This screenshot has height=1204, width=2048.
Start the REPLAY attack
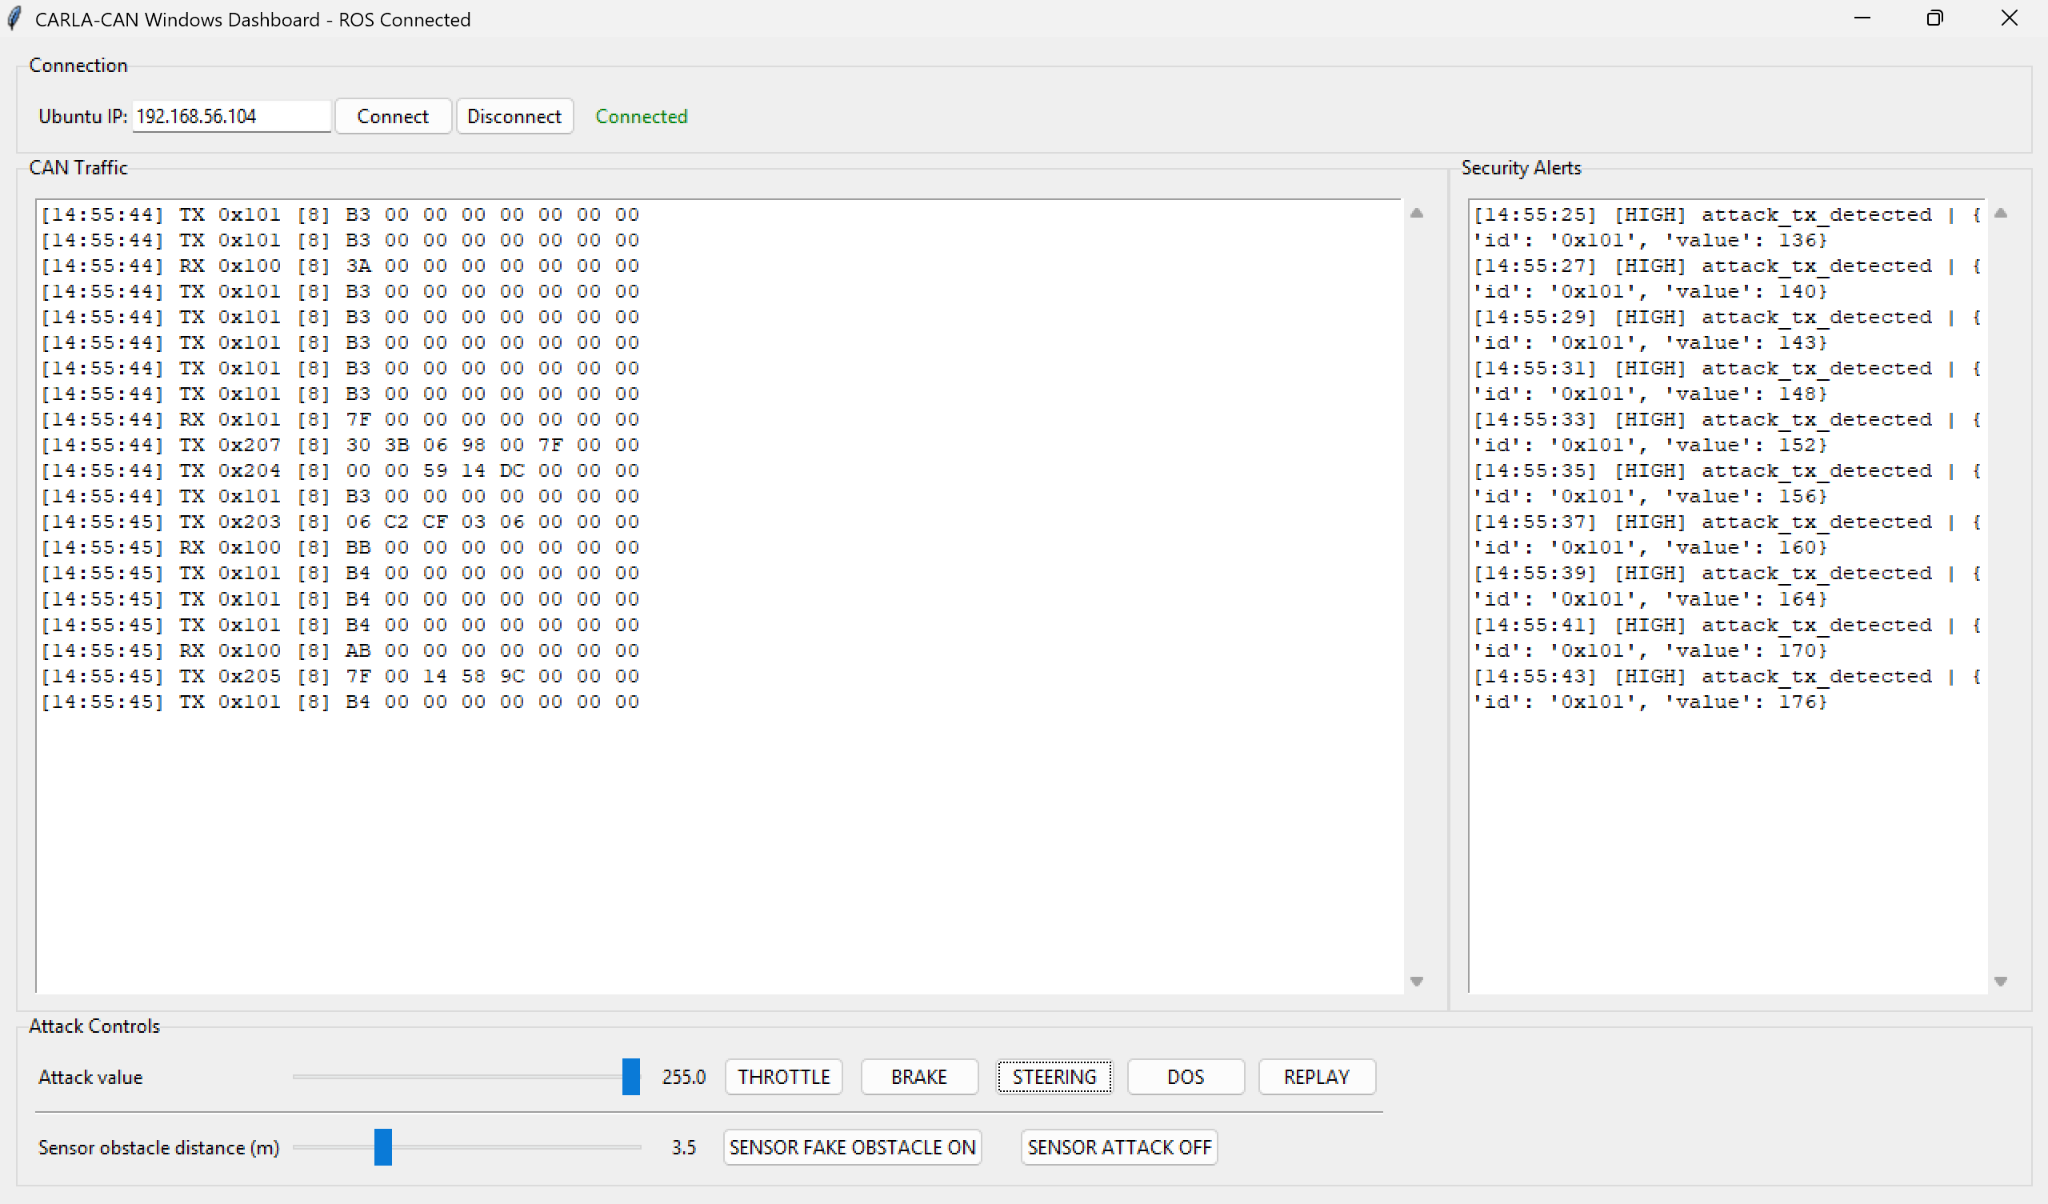pos(1316,1077)
